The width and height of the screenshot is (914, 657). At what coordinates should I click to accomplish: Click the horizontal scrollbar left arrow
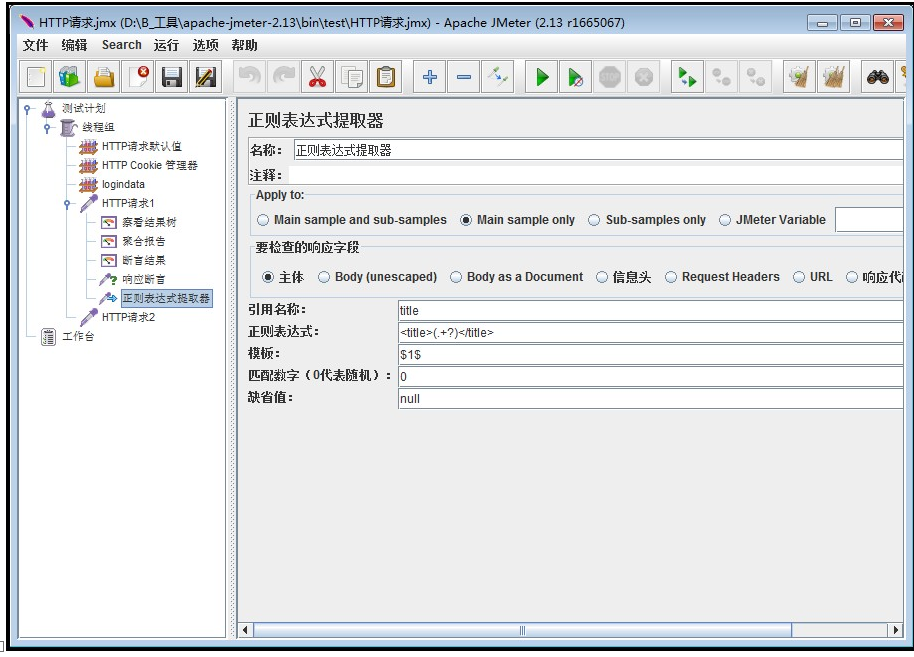(x=245, y=630)
